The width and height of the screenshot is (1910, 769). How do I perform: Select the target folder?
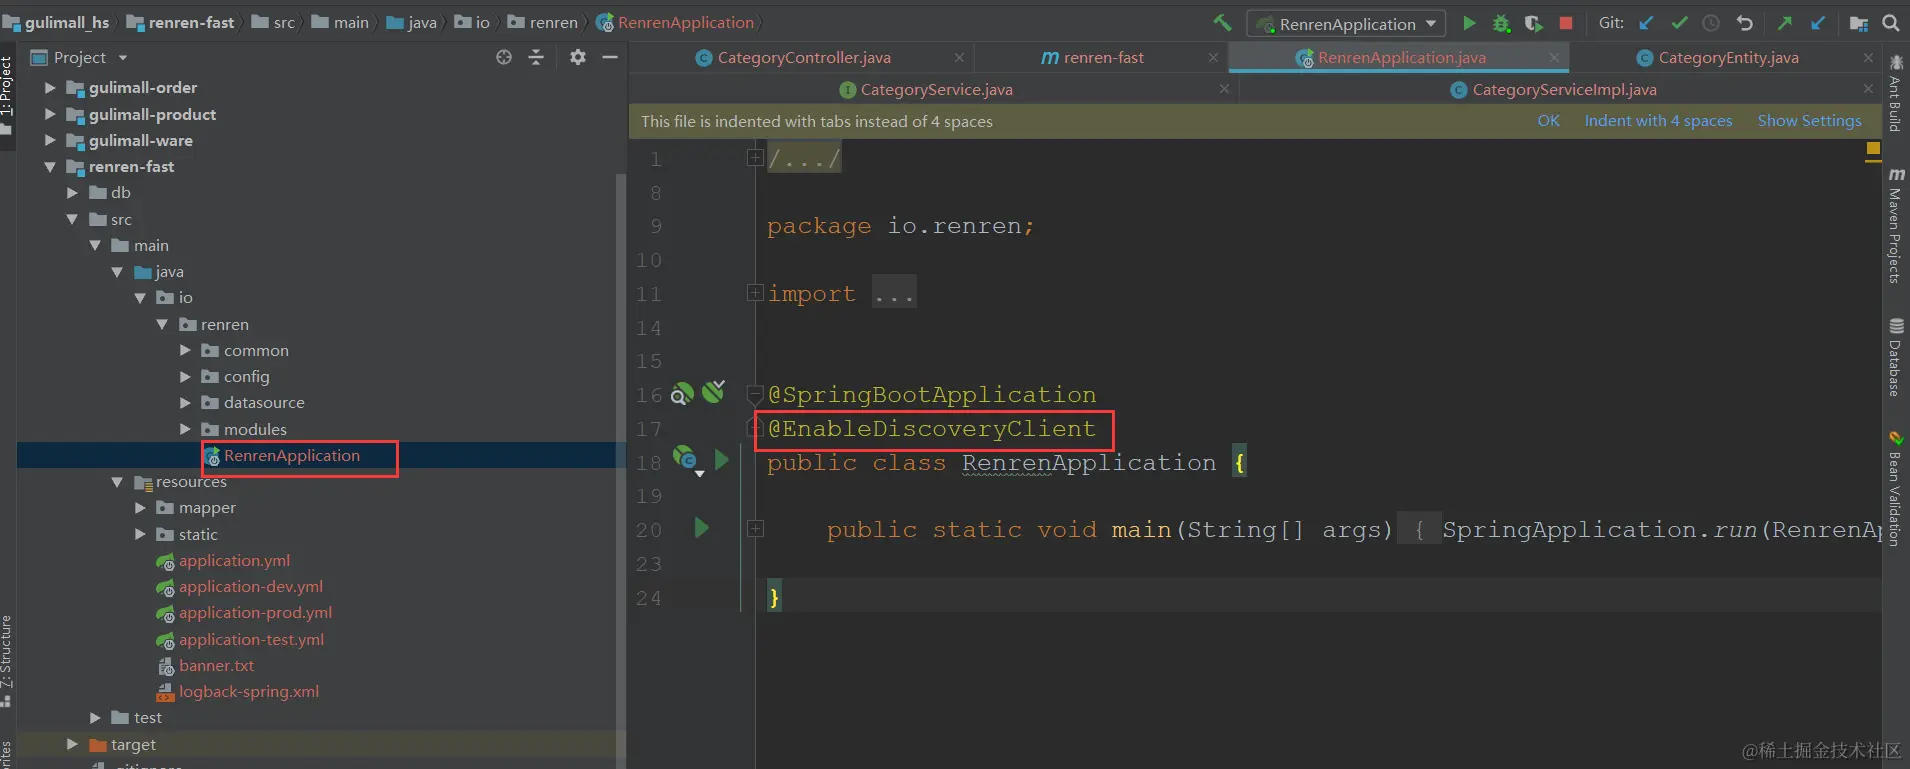click(x=133, y=745)
